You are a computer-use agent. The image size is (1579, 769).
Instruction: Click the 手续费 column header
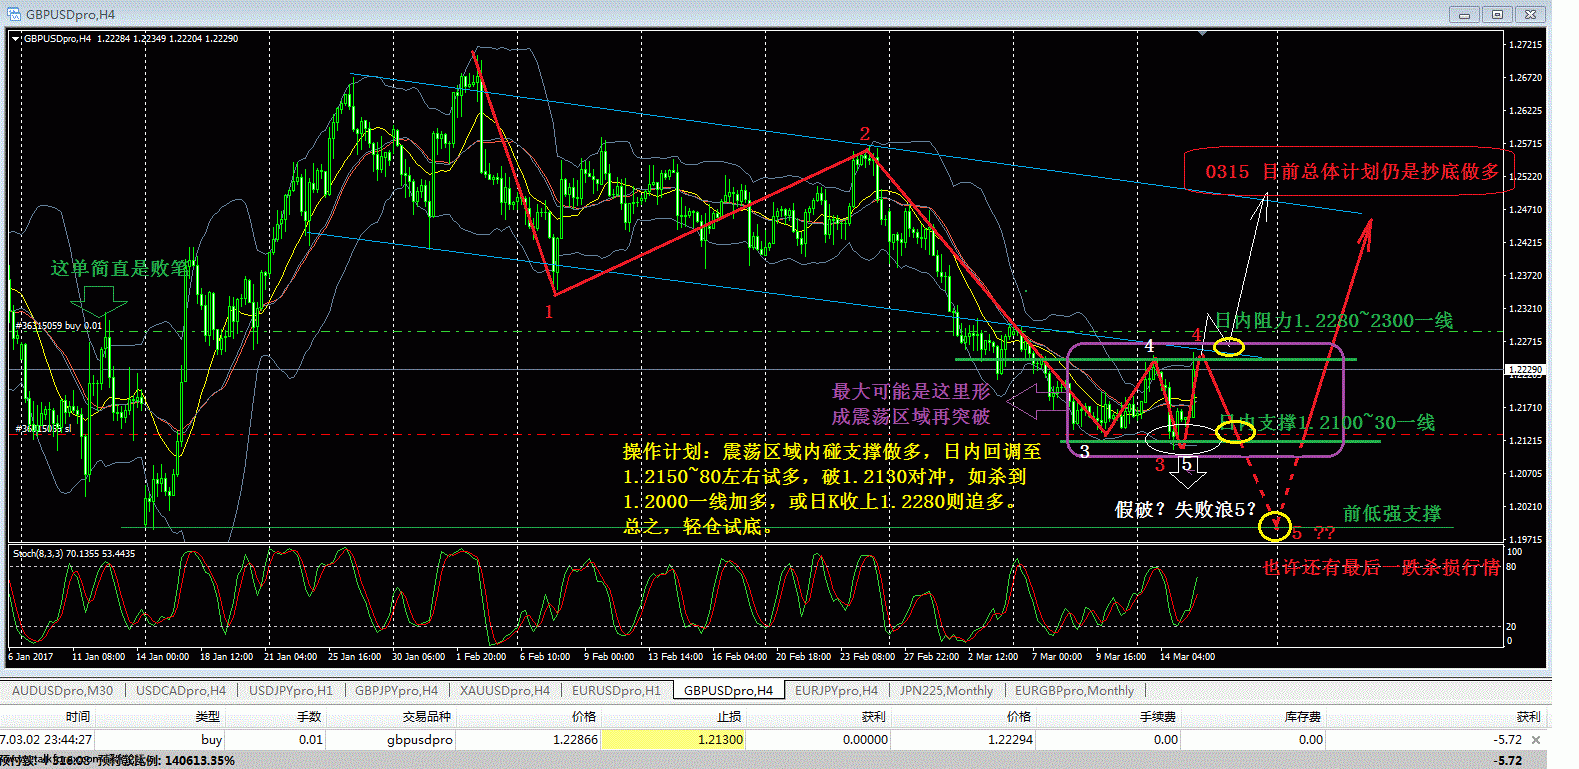1158,717
